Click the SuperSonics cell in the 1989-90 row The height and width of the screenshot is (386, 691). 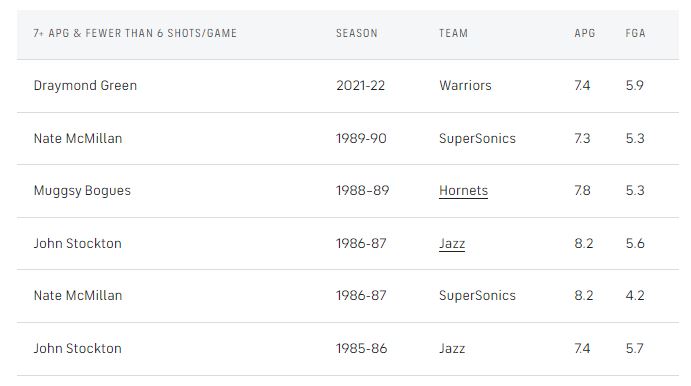(x=477, y=139)
